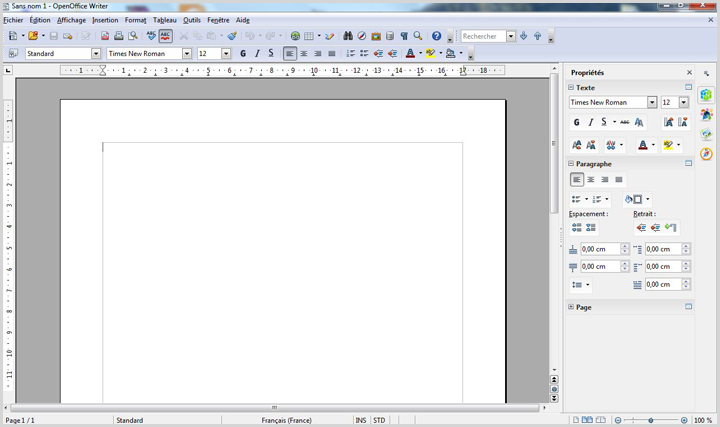This screenshot has height=427, width=720.
Task: Click Français (France) language in status bar
Action: click(287, 420)
